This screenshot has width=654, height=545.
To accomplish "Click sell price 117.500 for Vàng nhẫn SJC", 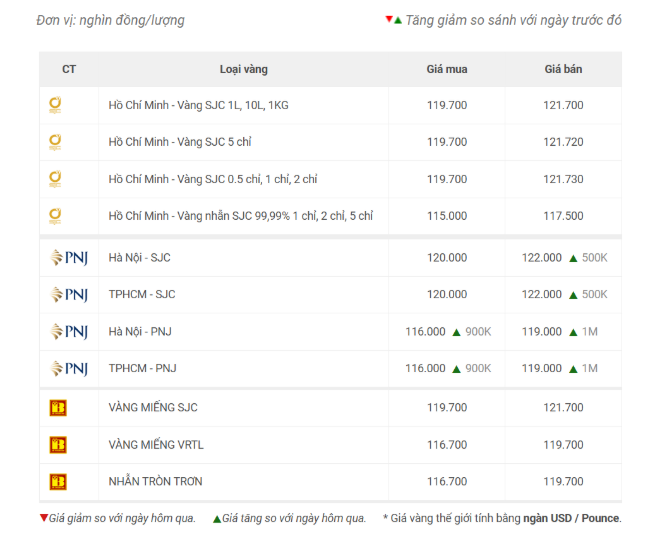I will (x=563, y=216).
